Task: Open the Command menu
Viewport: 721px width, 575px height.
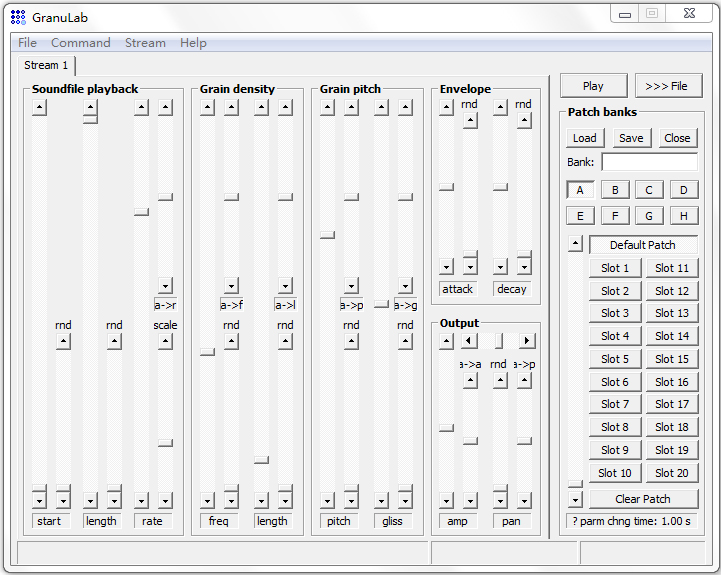Action: 80,43
